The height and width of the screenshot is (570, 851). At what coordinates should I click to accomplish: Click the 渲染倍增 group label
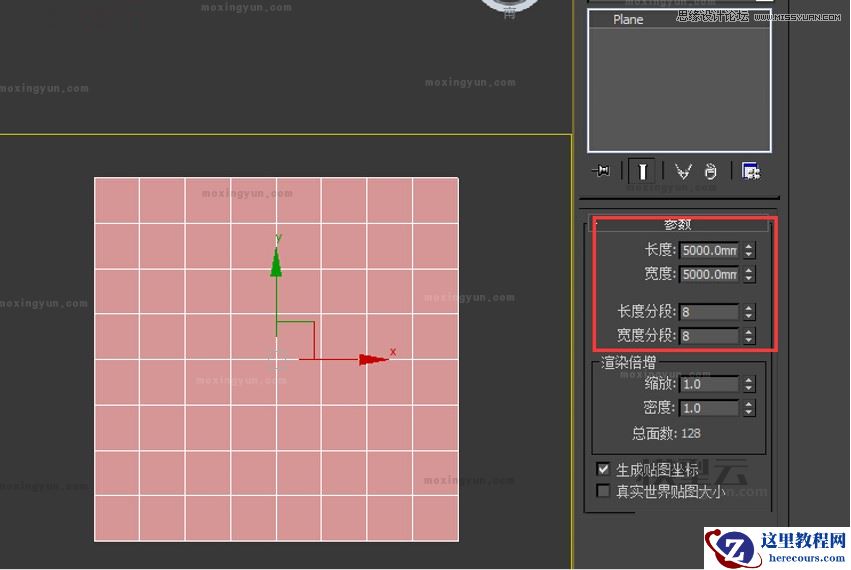[628, 362]
